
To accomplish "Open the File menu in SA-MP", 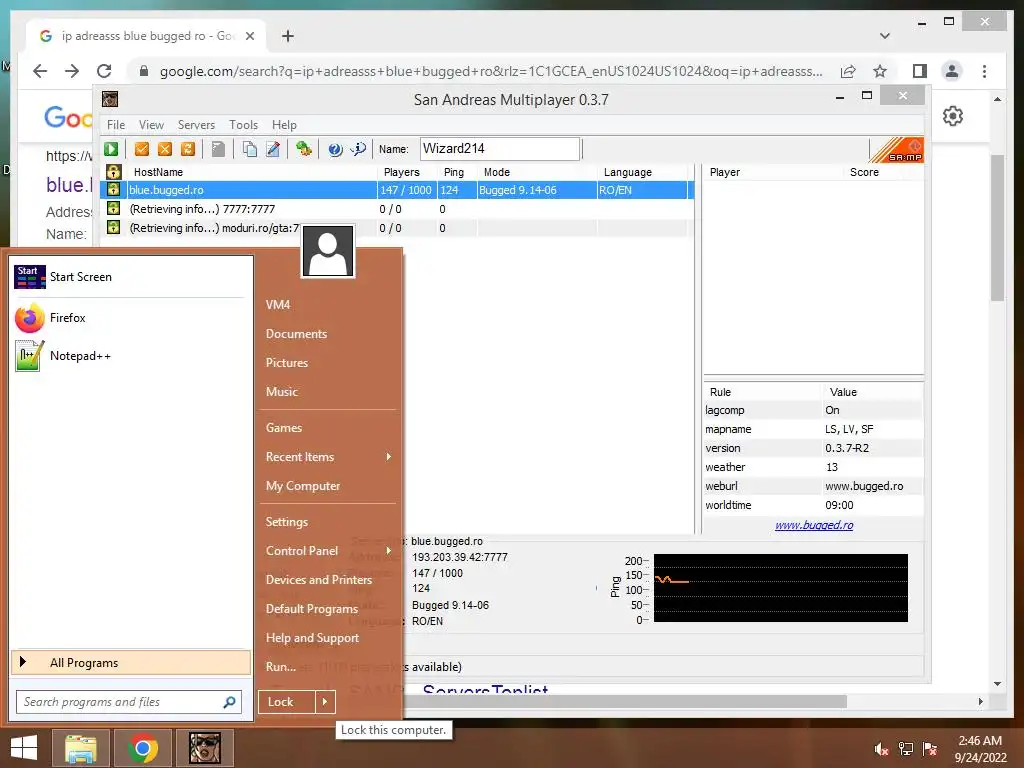I will click(x=116, y=124).
